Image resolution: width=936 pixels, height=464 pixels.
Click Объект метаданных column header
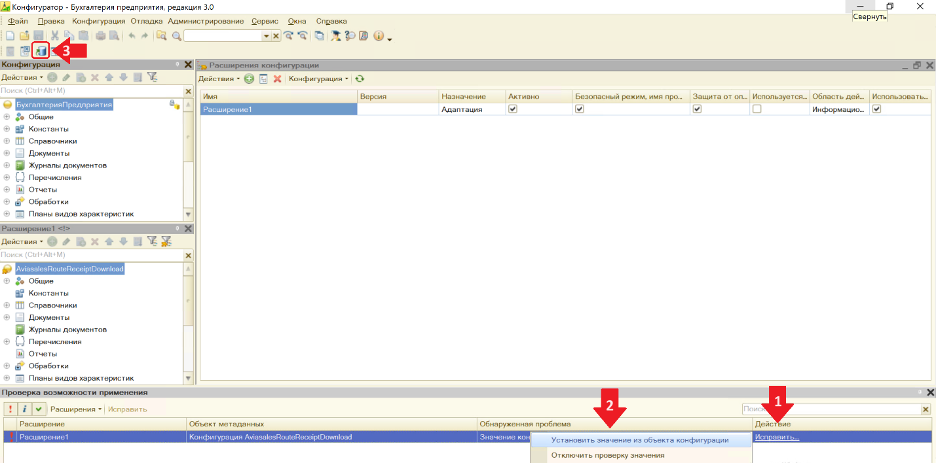click(331, 423)
